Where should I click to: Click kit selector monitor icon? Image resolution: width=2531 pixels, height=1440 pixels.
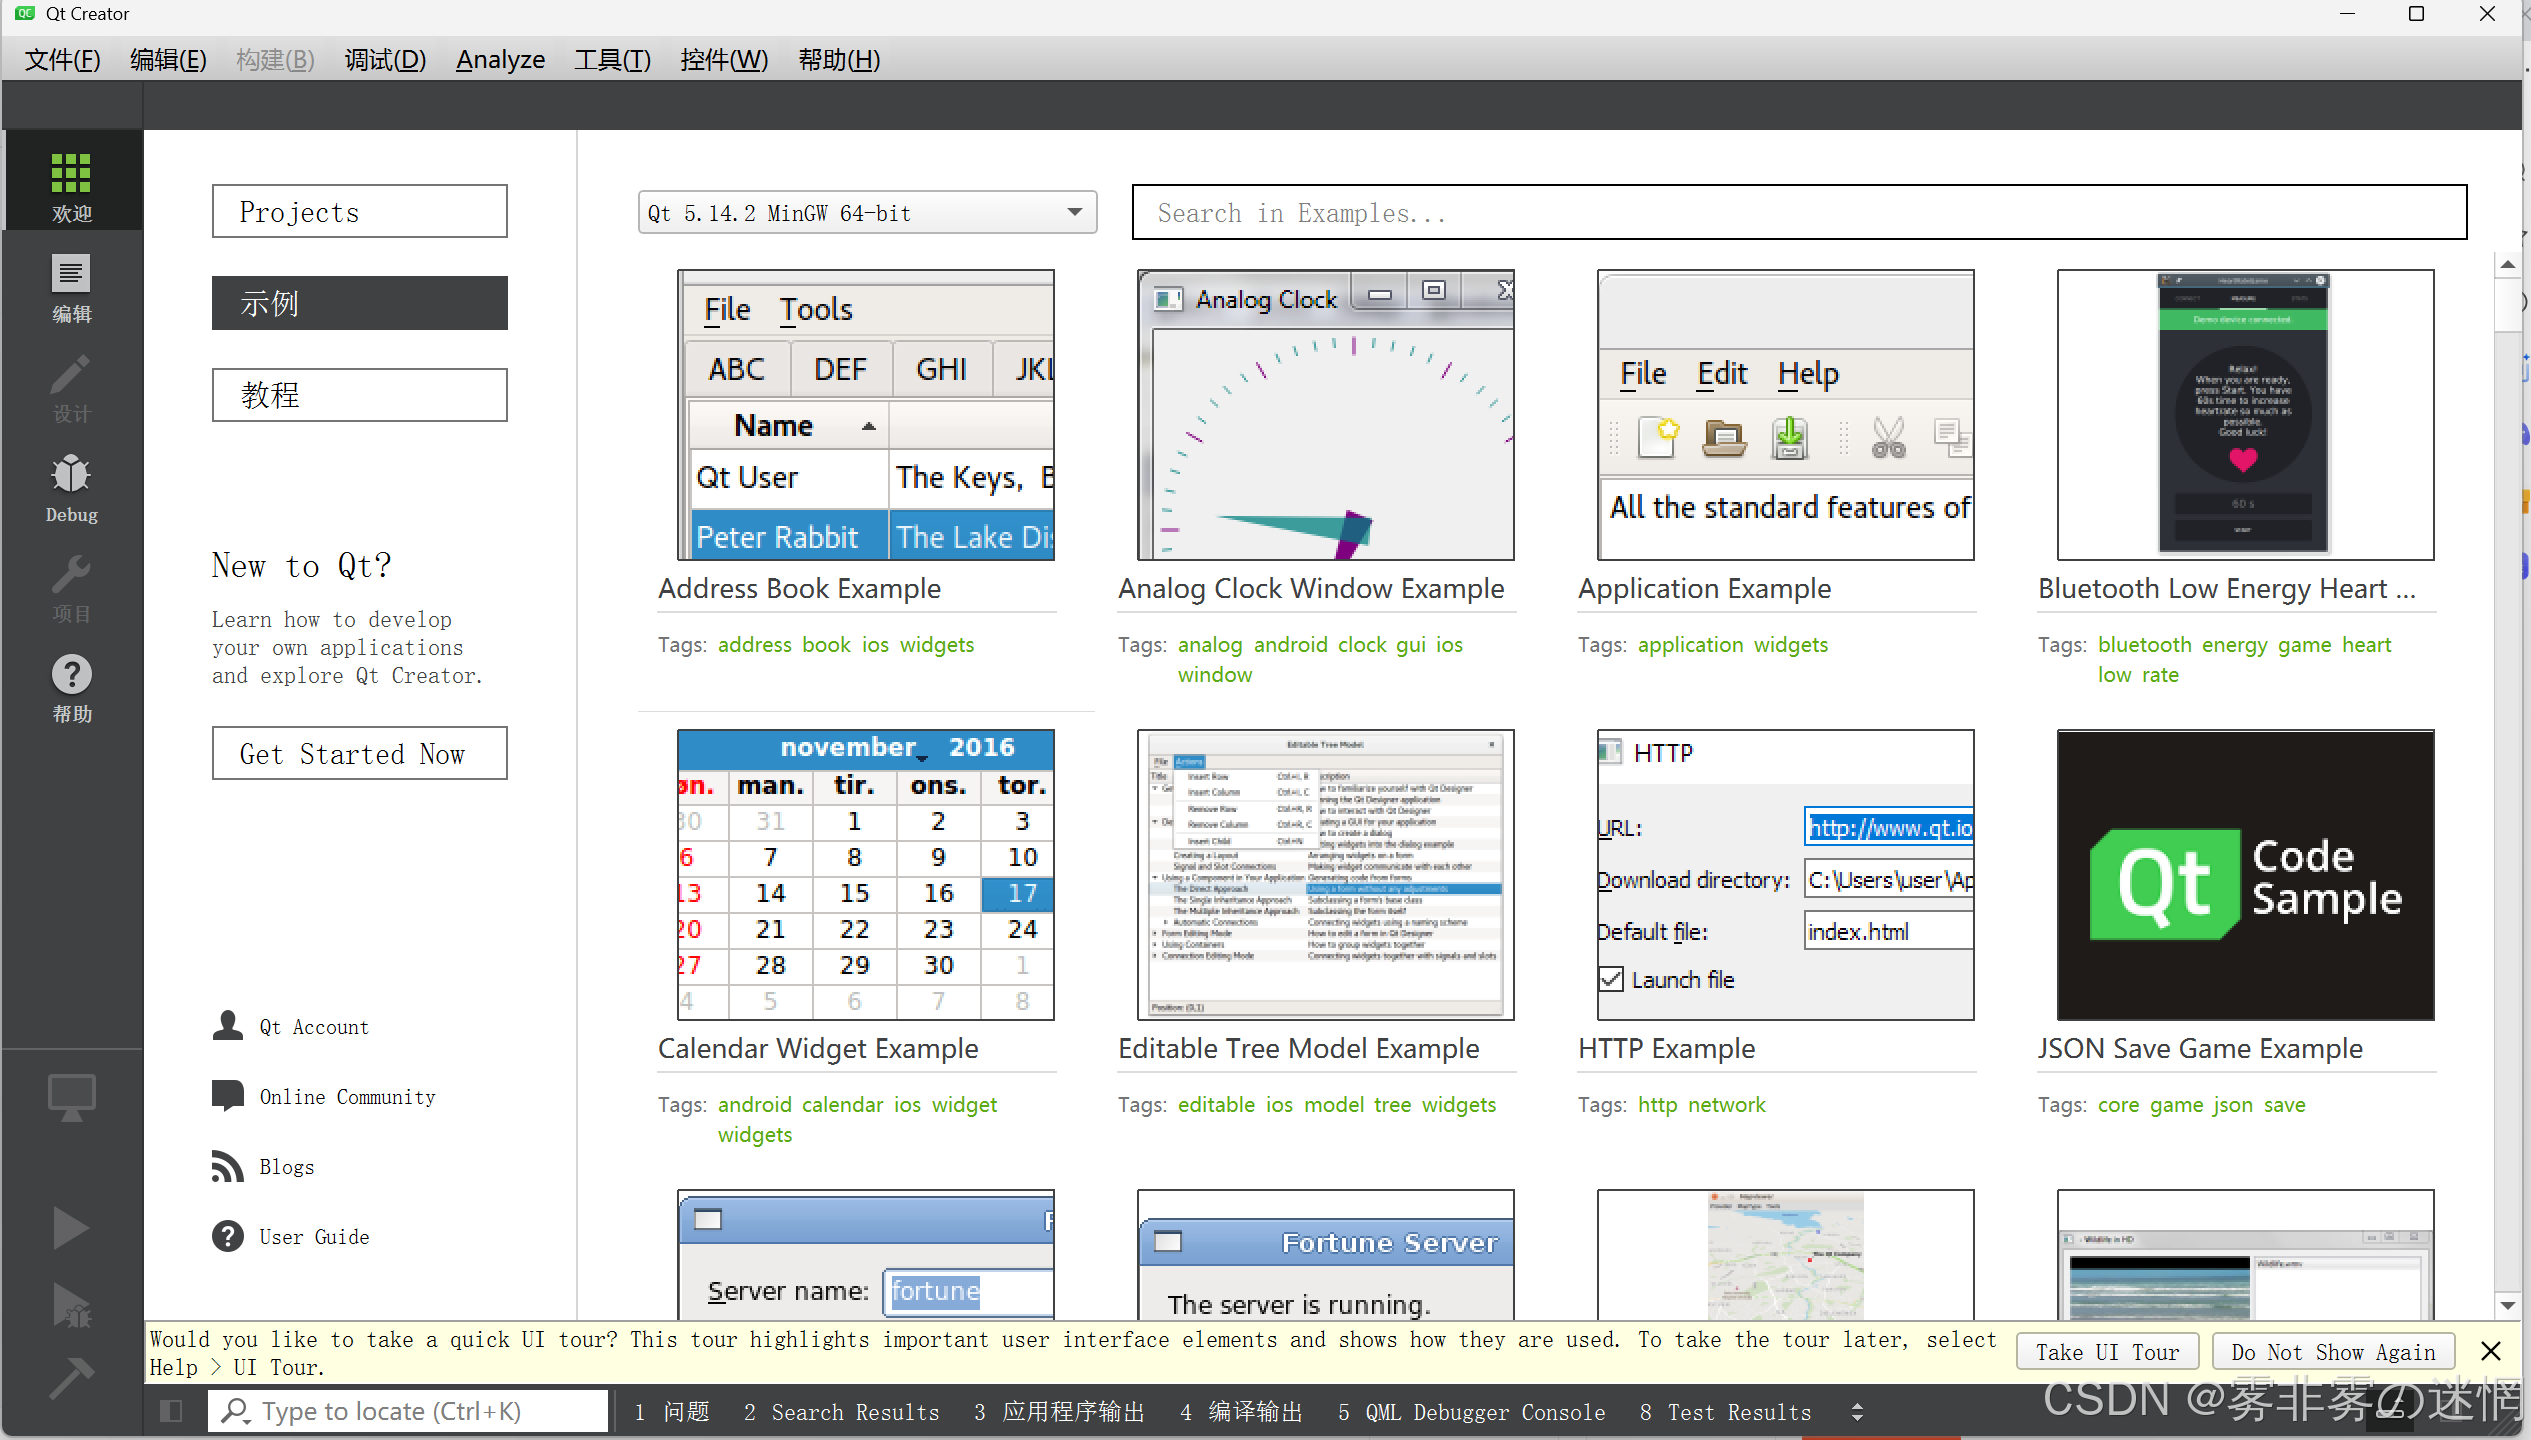point(71,1097)
